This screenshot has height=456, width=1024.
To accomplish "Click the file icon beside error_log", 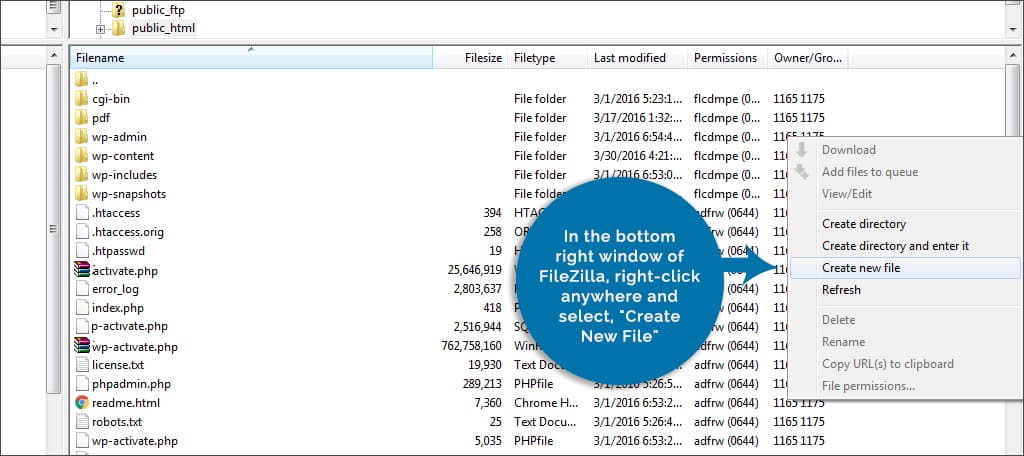I will pos(82,288).
